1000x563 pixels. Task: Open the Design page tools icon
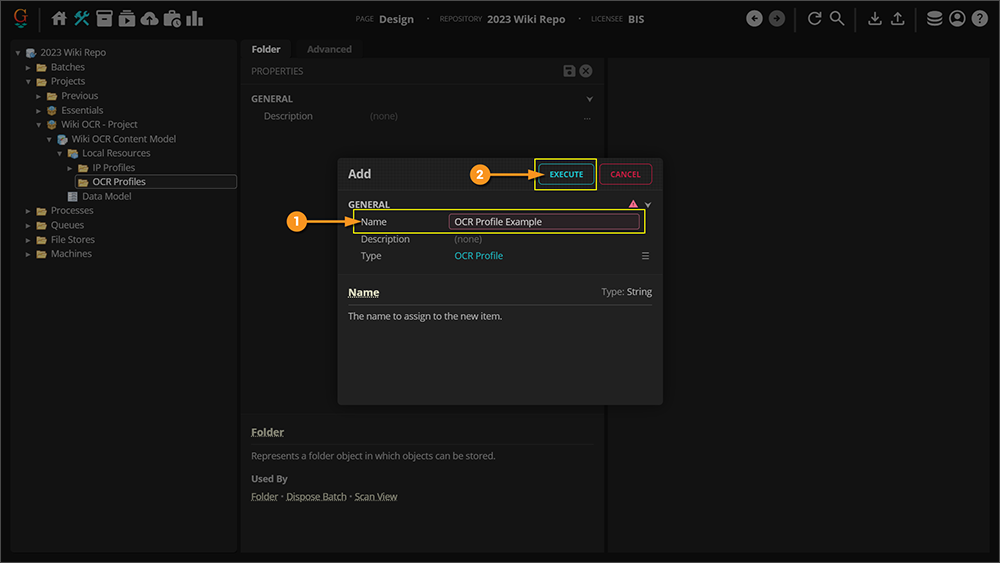(82, 18)
